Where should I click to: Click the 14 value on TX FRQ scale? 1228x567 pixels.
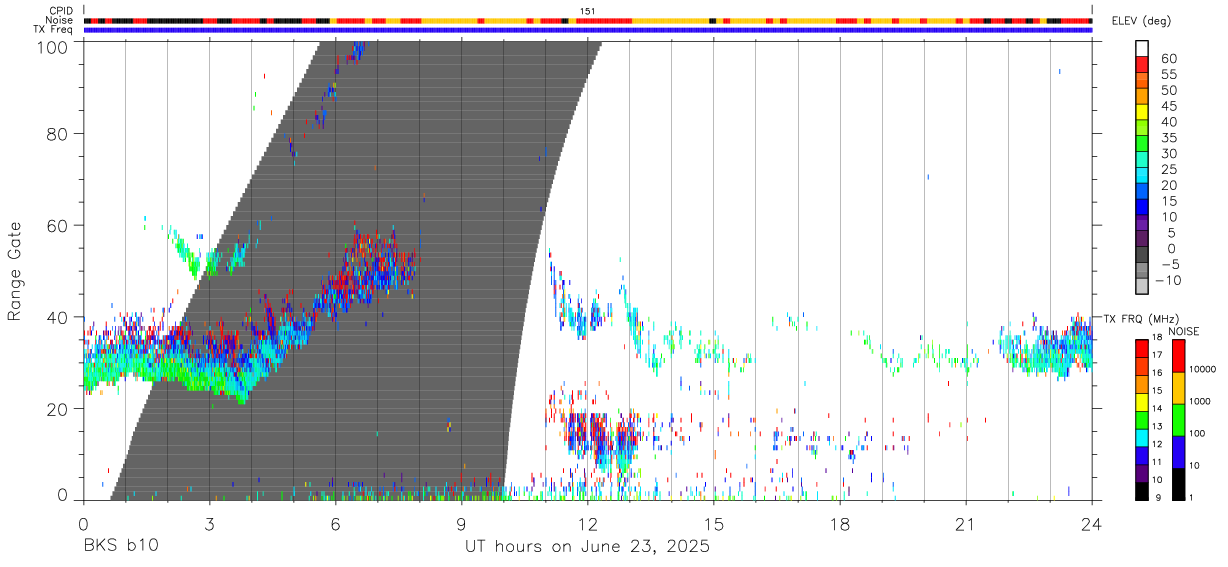pyautogui.click(x=1155, y=408)
